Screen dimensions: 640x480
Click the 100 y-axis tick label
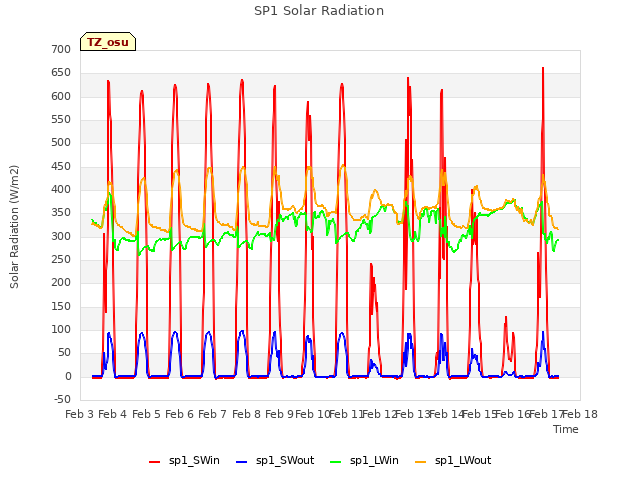point(61,329)
